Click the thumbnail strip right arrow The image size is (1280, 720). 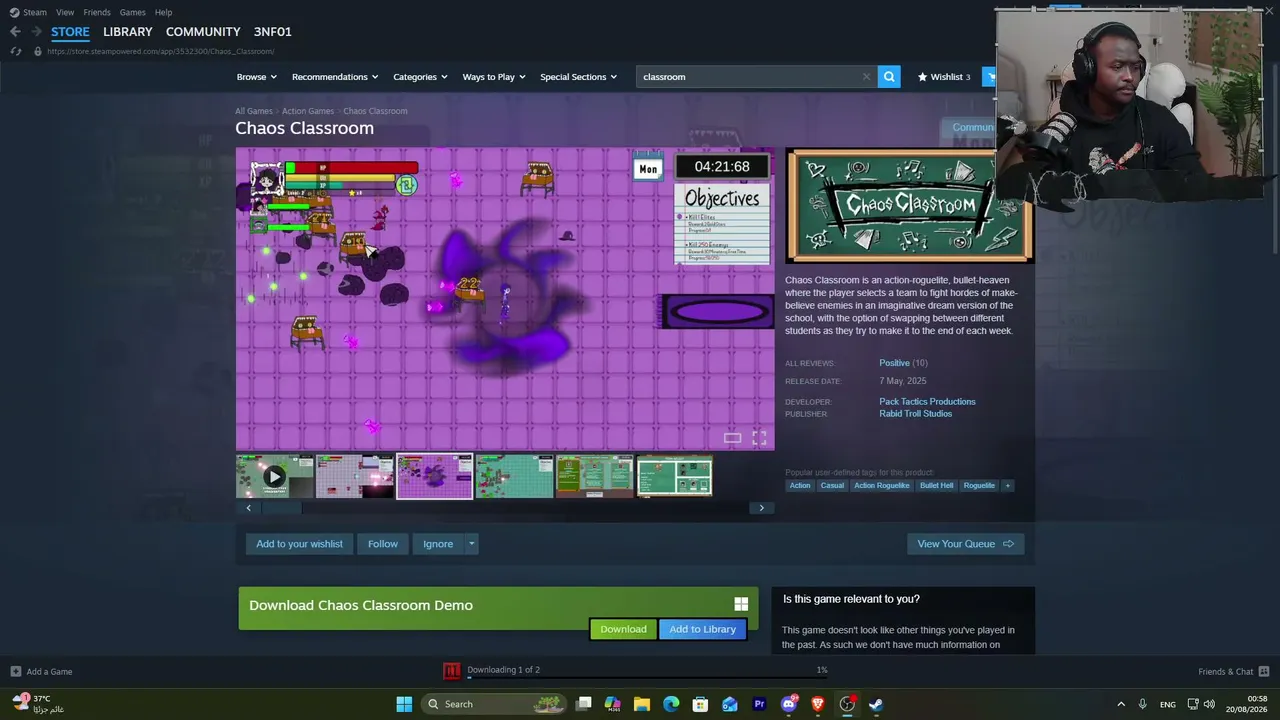[x=761, y=508]
